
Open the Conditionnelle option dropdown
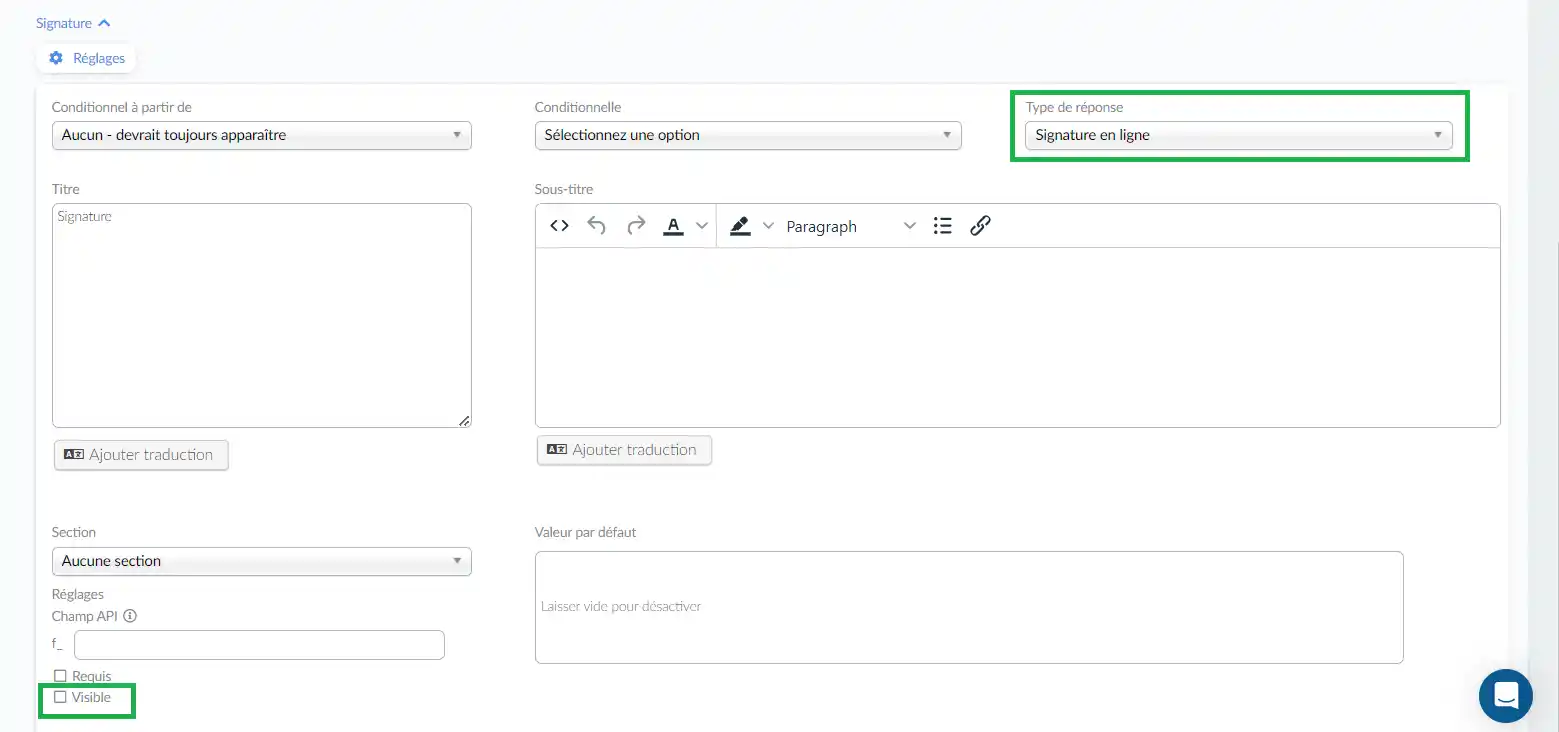(748, 135)
